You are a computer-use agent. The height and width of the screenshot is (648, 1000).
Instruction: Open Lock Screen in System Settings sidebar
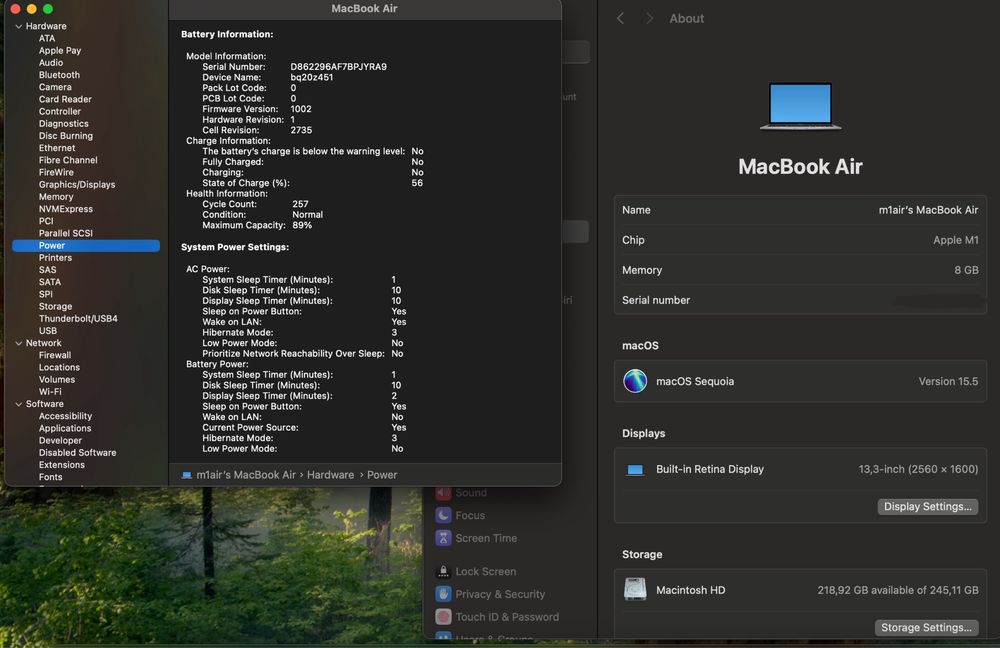pos(485,571)
